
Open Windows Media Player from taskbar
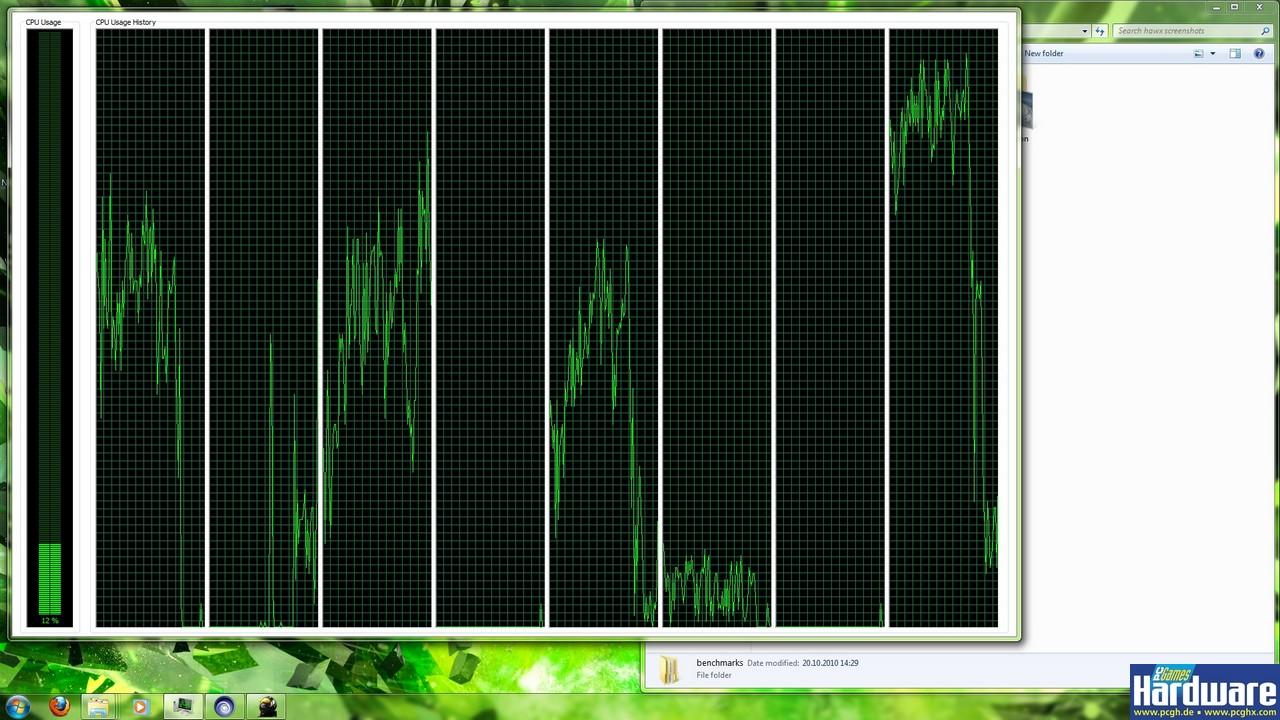(x=141, y=706)
